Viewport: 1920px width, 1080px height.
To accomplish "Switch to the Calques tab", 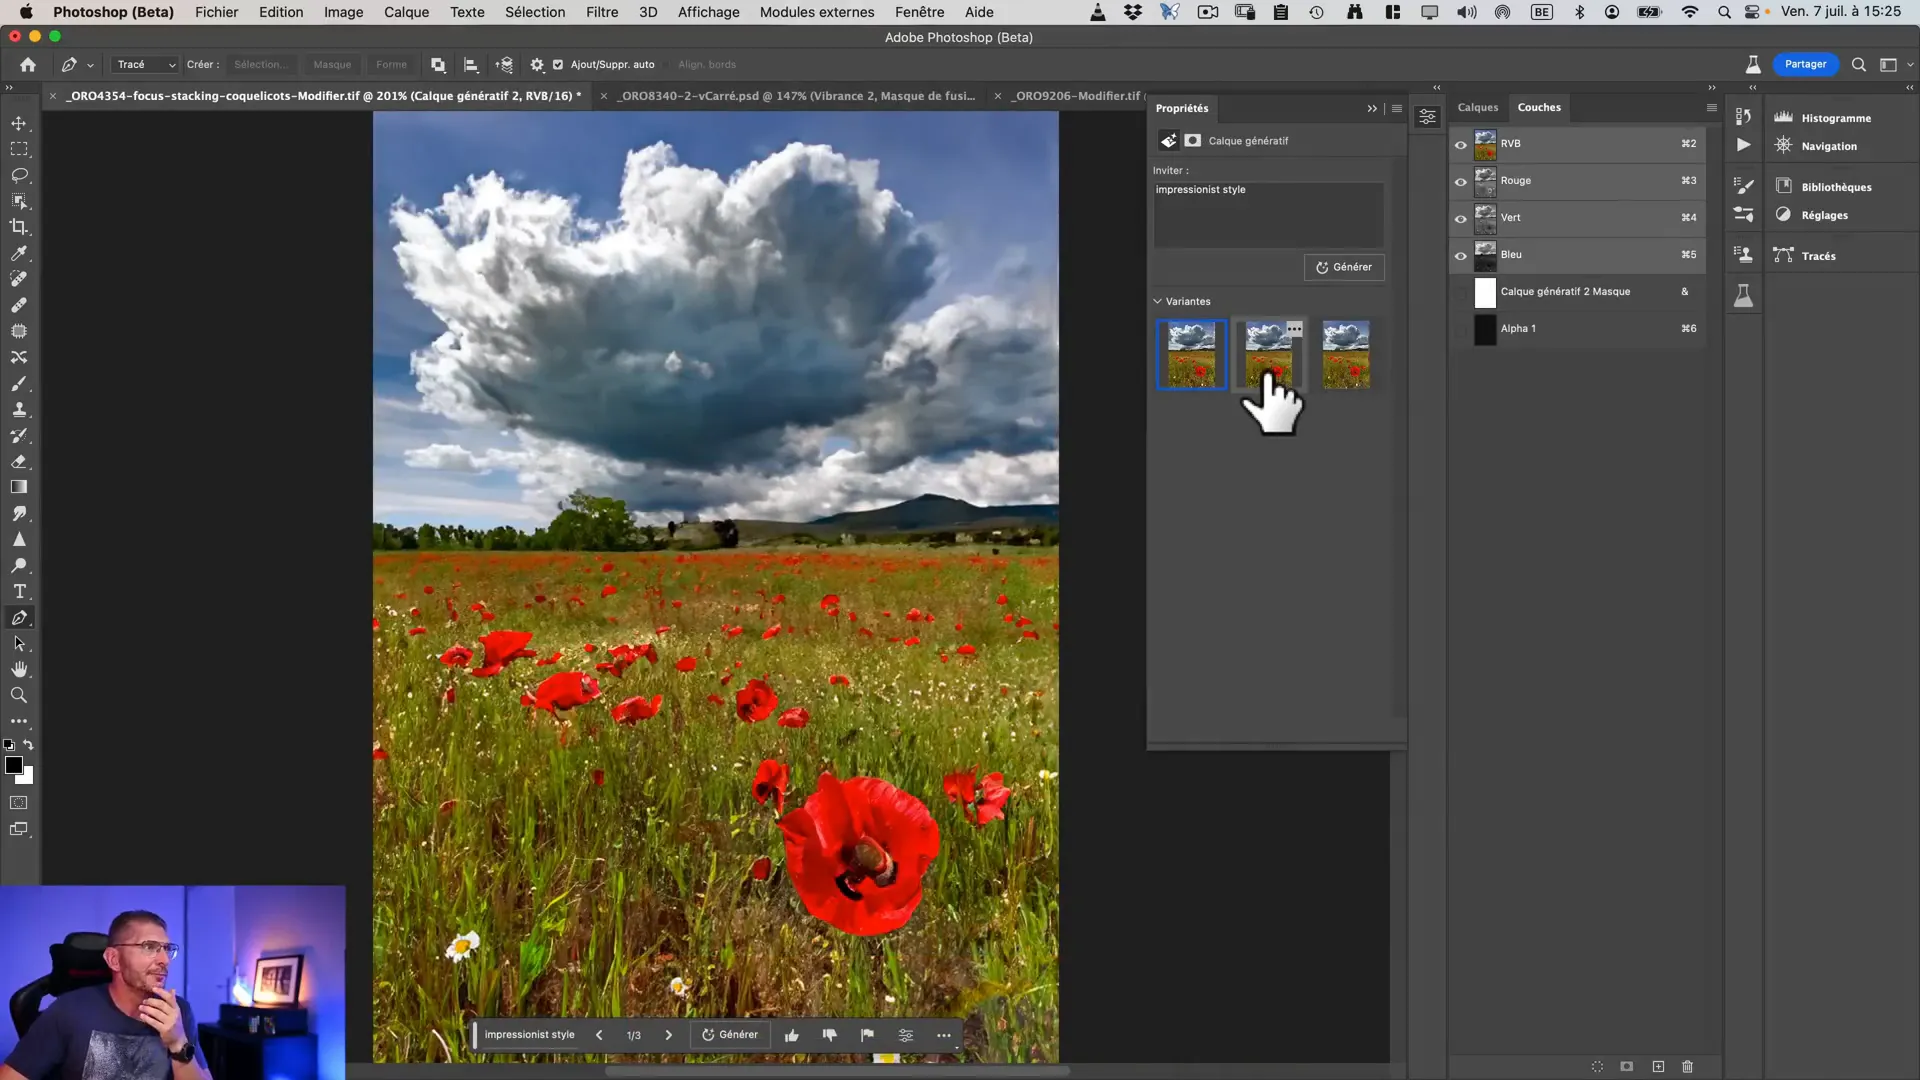I will [x=1477, y=107].
